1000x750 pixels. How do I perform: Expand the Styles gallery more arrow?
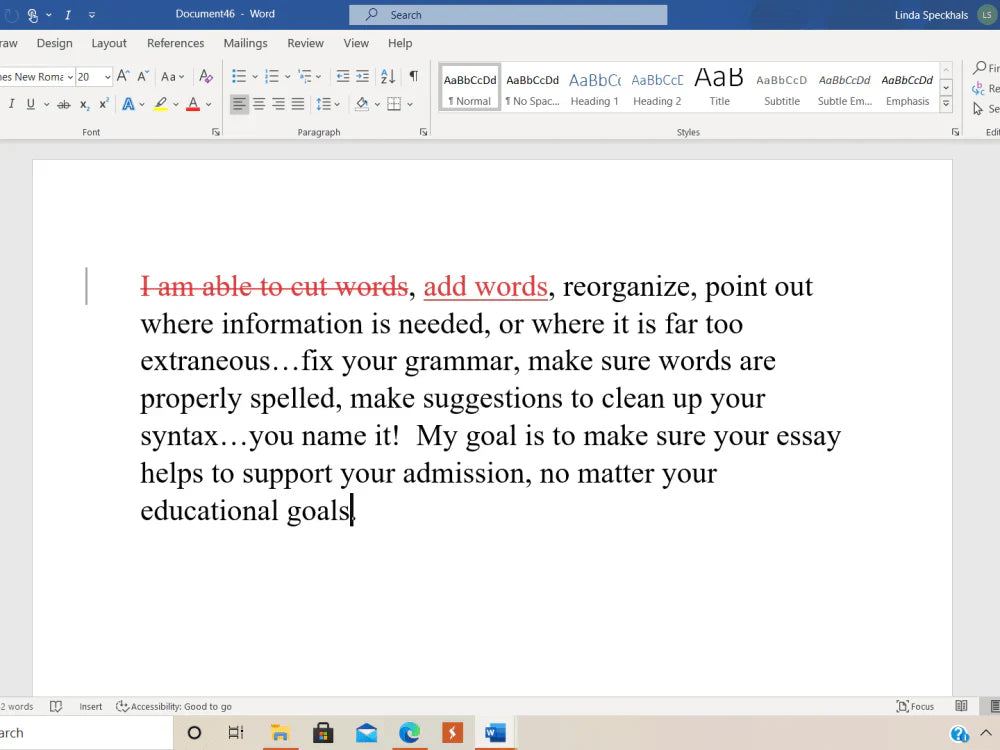click(x=946, y=103)
